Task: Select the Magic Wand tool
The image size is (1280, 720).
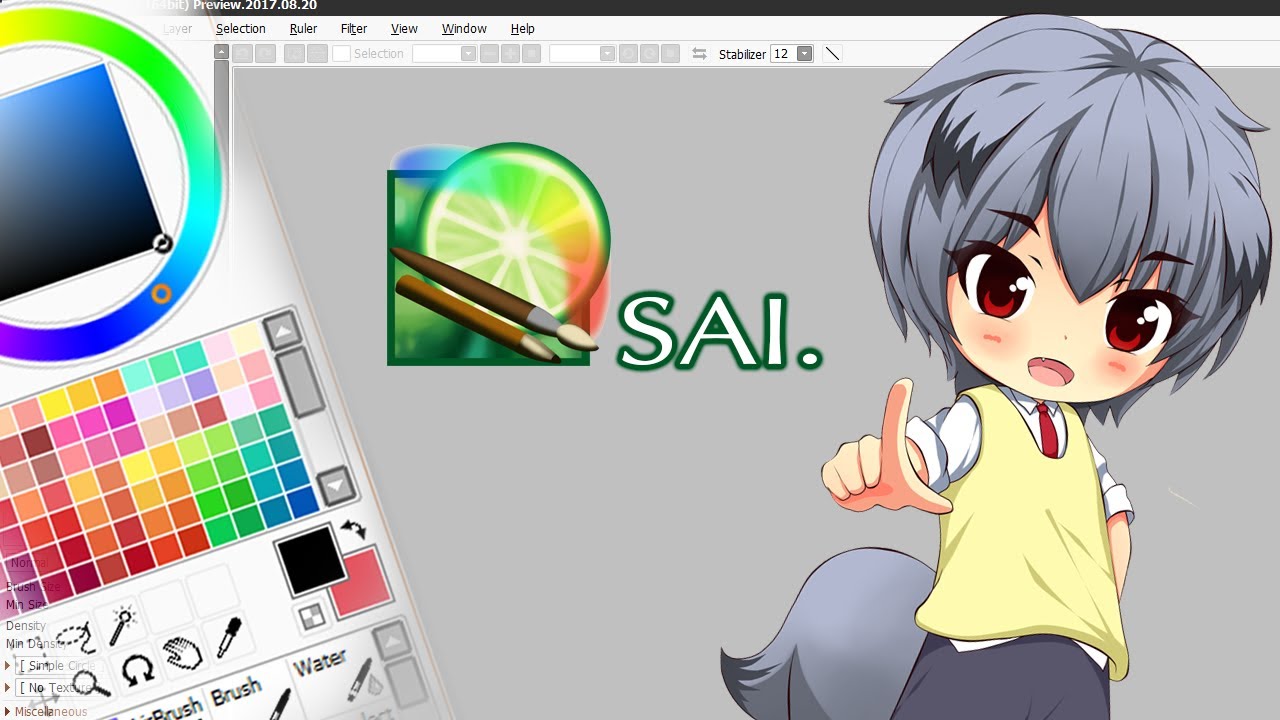Action: pyautogui.click(x=122, y=625)
